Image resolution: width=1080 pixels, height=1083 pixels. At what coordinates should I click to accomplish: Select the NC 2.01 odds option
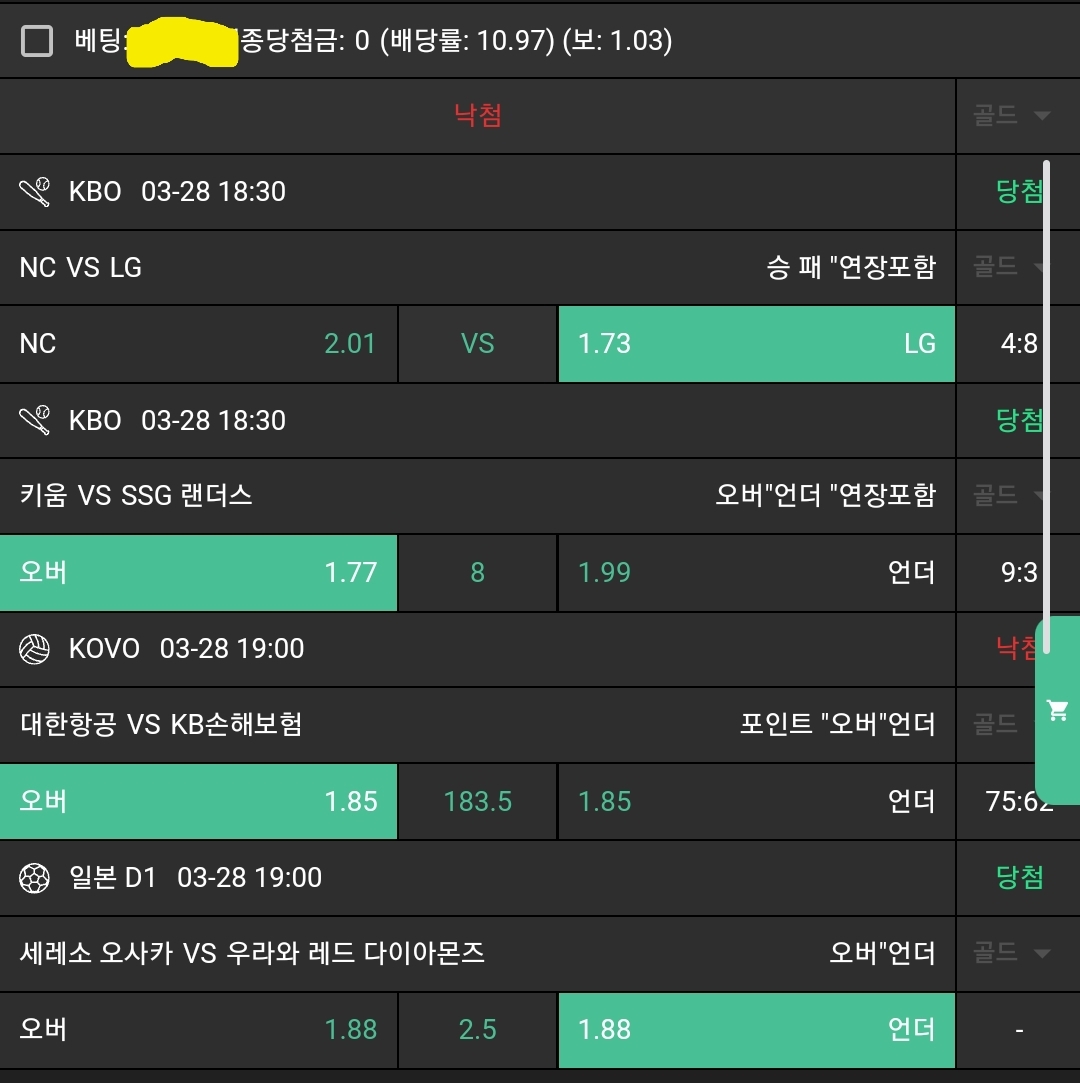click(198, 344)
